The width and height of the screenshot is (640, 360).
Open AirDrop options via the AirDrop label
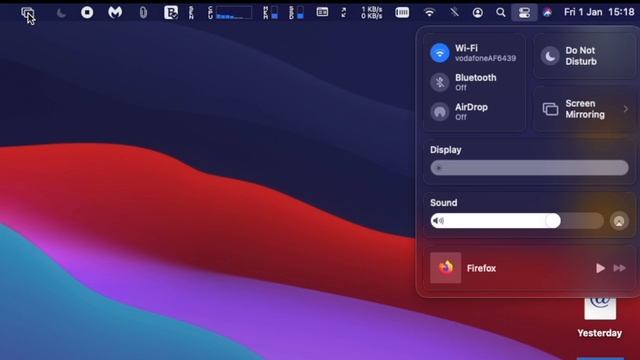point(471,107)
